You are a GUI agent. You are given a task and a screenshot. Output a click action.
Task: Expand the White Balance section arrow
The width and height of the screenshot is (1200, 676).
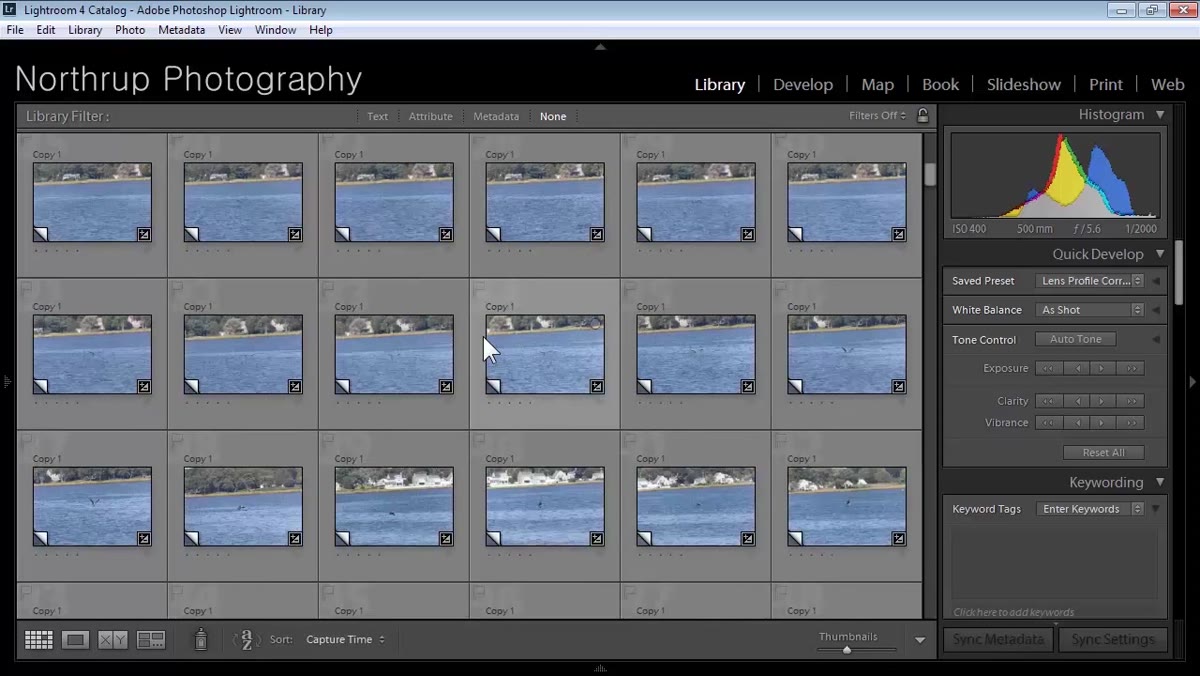[x=1156, y=310]
